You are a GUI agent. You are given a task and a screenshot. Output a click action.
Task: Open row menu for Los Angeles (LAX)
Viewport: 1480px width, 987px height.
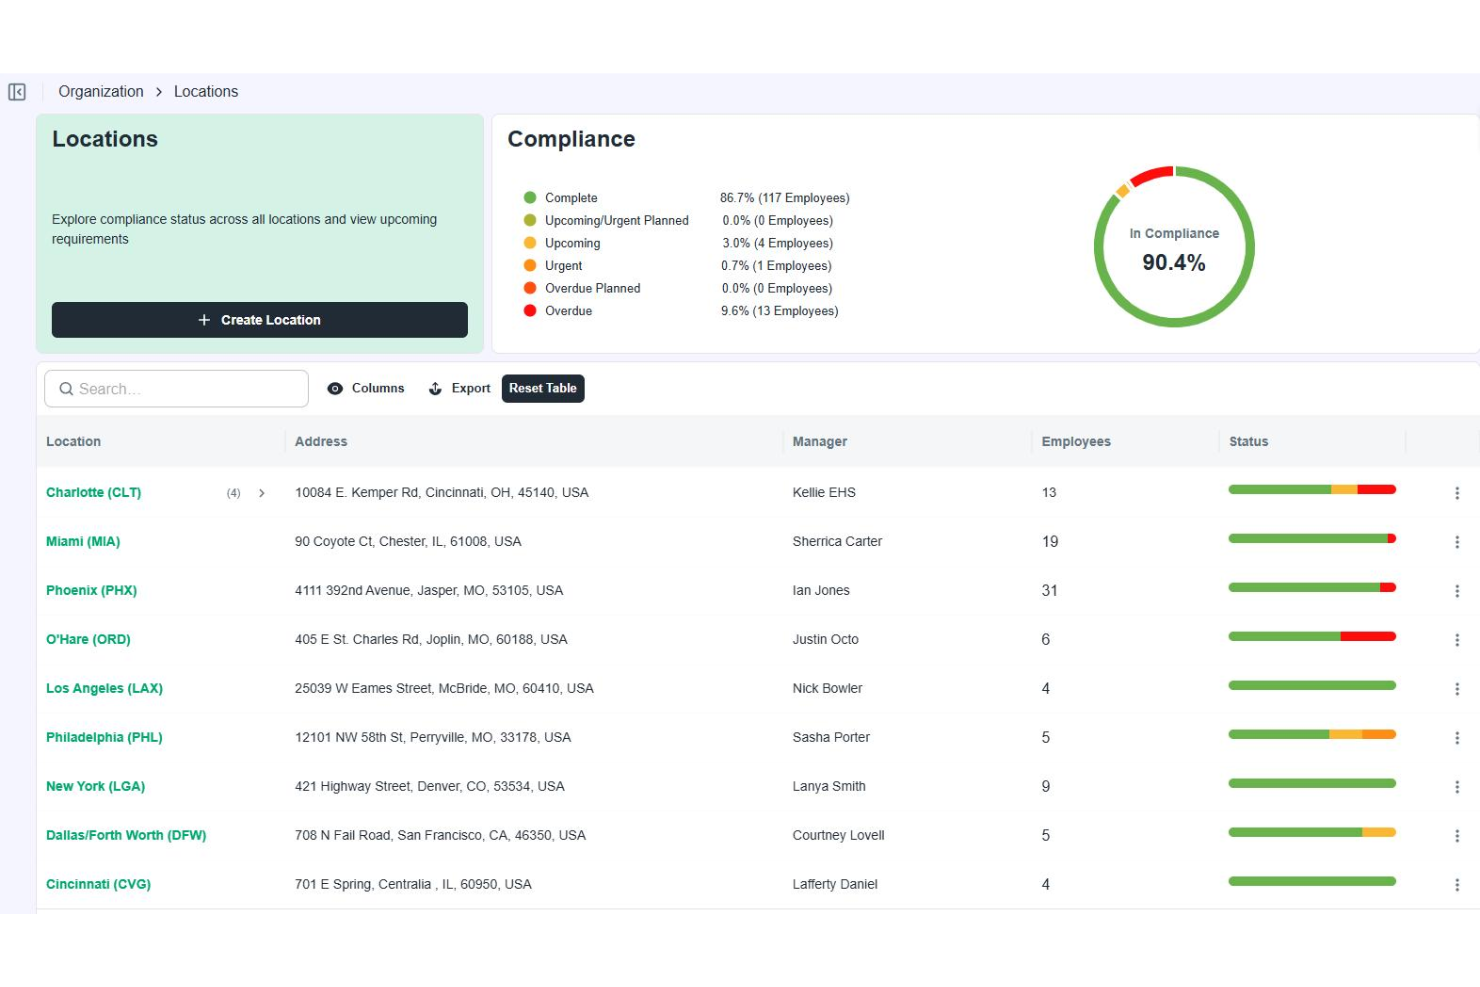coord(1457,689)
